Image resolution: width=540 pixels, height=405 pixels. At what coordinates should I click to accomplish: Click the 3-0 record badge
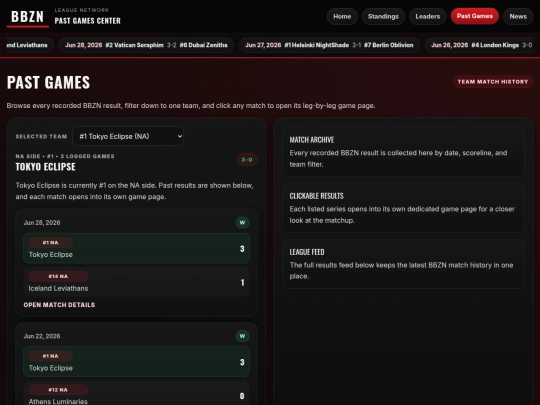(247, 160)
